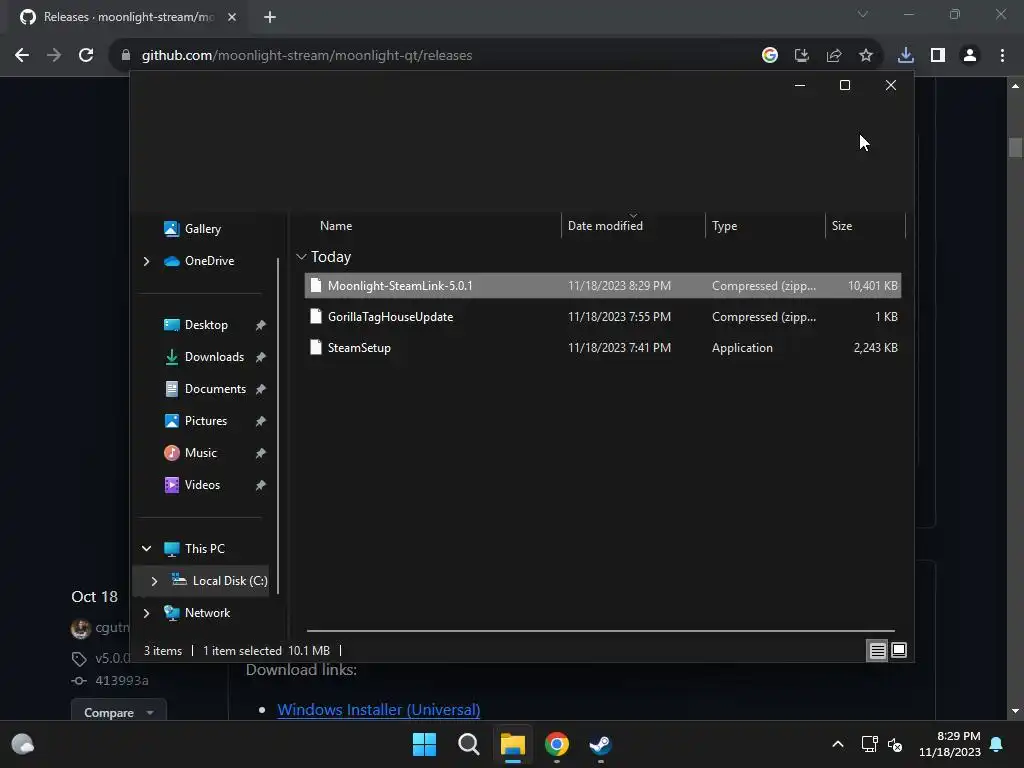The image size is (1024, 768).
Task: Expand the OneDrive tree node
Action: [x=146, y=261]
